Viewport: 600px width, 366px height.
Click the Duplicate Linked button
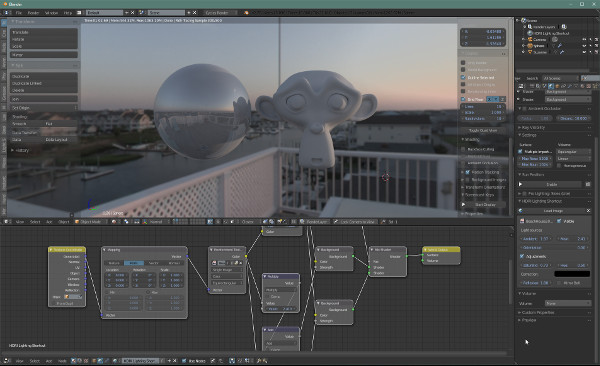pos(44,83)
